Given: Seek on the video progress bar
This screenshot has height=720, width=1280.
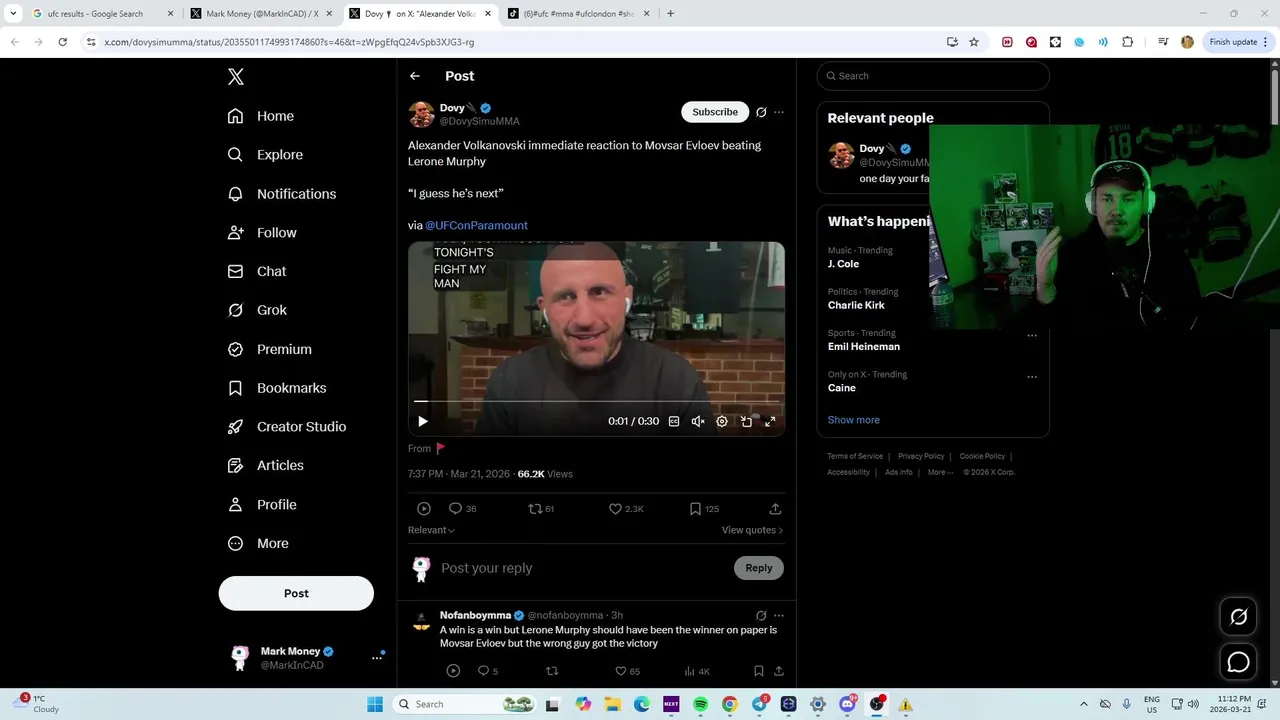Looking at the screenshot, I should click(596, 402).
